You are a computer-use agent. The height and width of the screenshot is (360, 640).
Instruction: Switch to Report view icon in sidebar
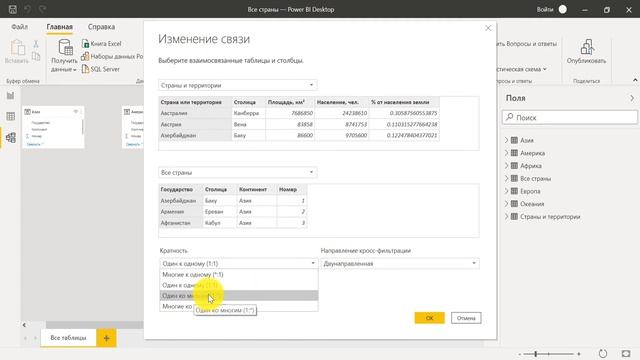11,96
